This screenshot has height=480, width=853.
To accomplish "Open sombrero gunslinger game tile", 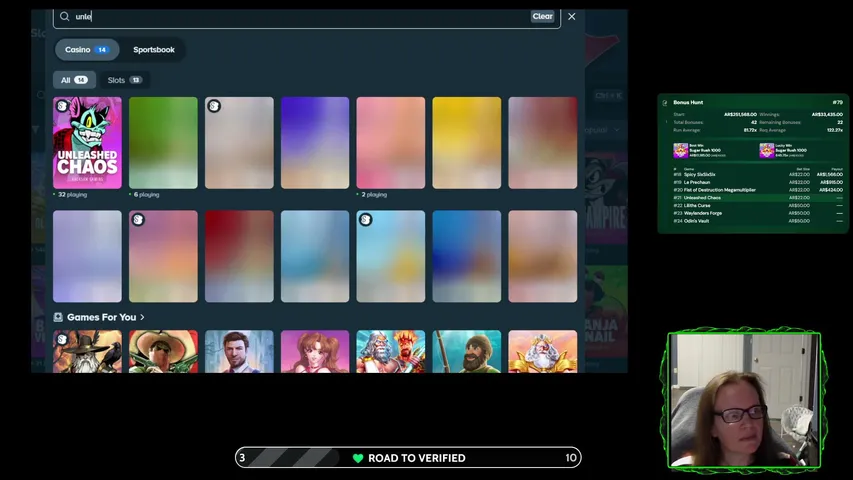I will [163, 351].
